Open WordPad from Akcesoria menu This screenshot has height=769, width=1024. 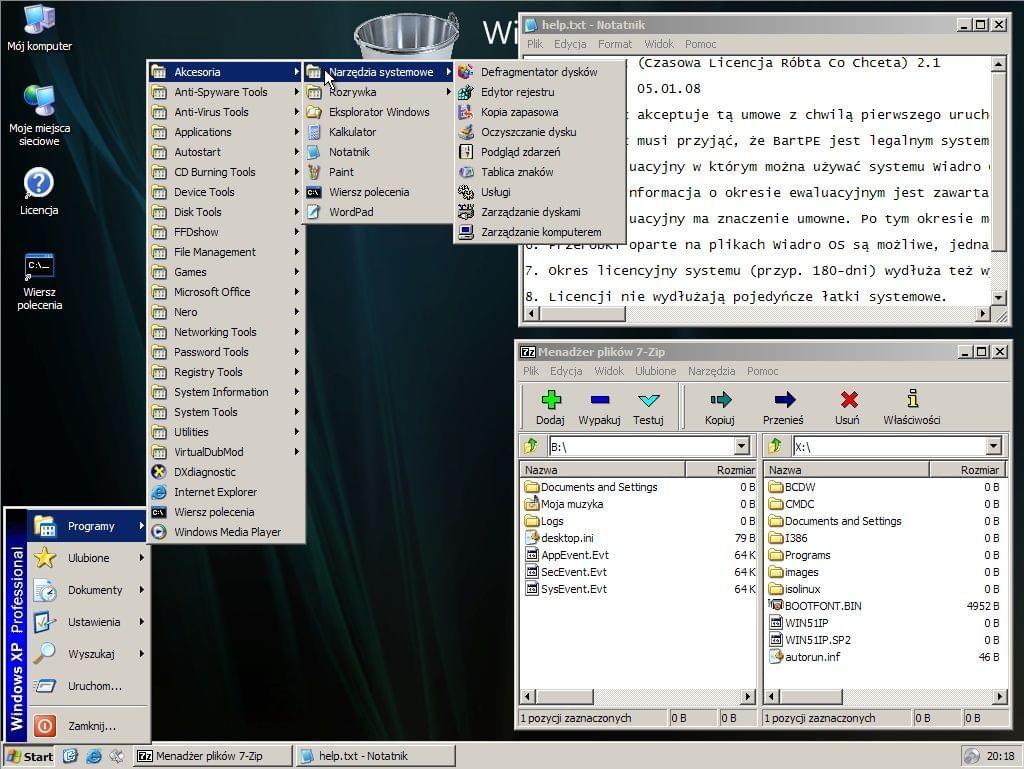pyautogui.click(x=379, y=212)
